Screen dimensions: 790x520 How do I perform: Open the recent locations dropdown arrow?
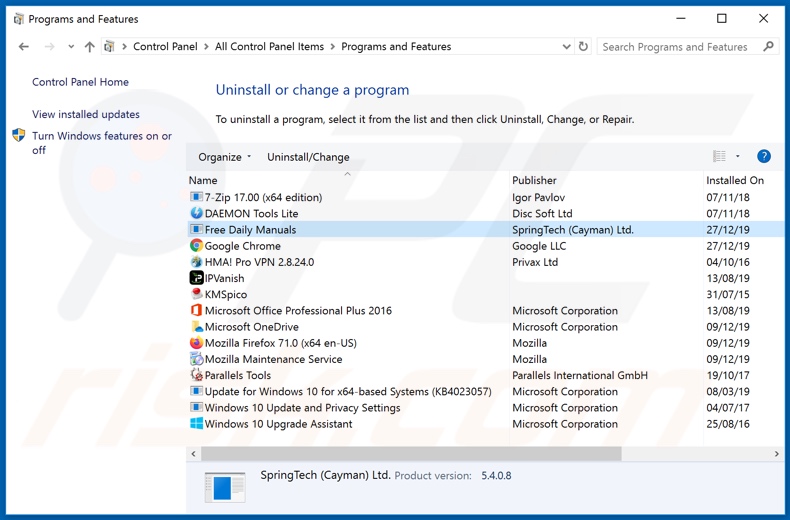(x=71, y=47)
